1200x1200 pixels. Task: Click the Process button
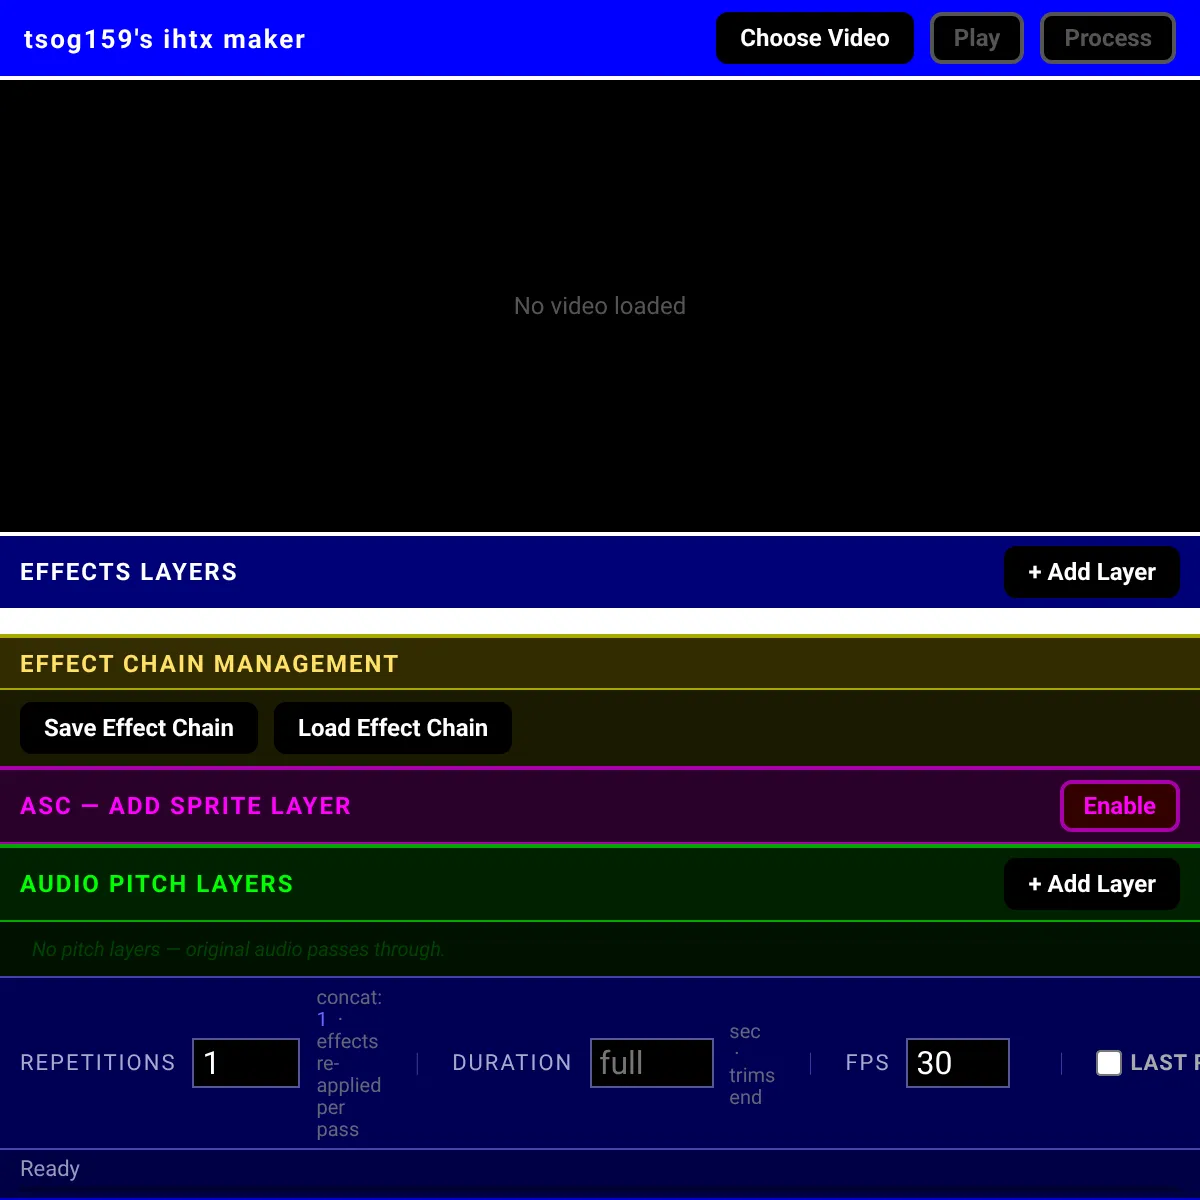pyautogui.click(x=1108, y=38)
